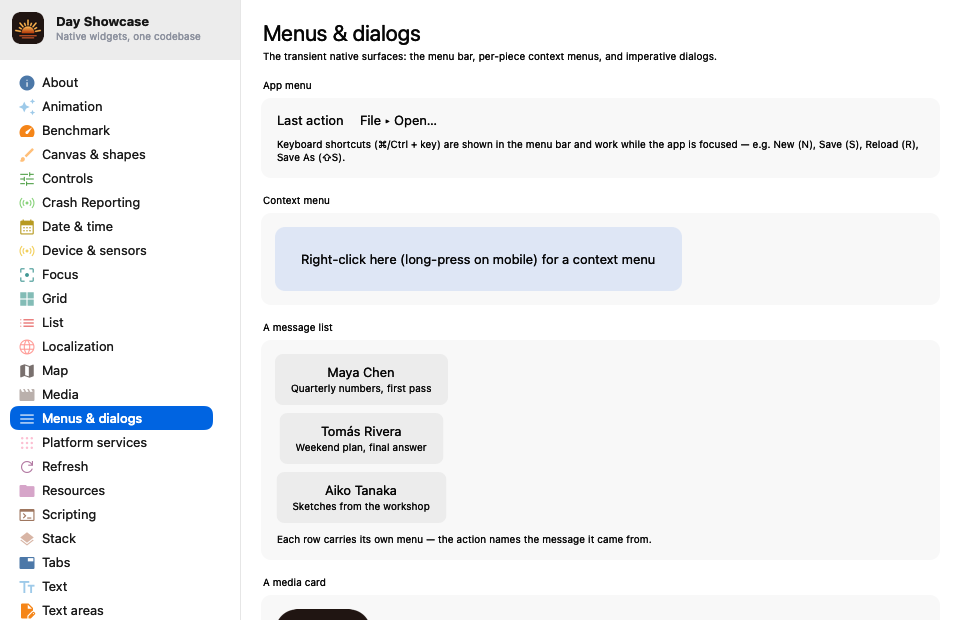
Task: Click the Media clapperboard icon
Action: (x=27, y=395)
